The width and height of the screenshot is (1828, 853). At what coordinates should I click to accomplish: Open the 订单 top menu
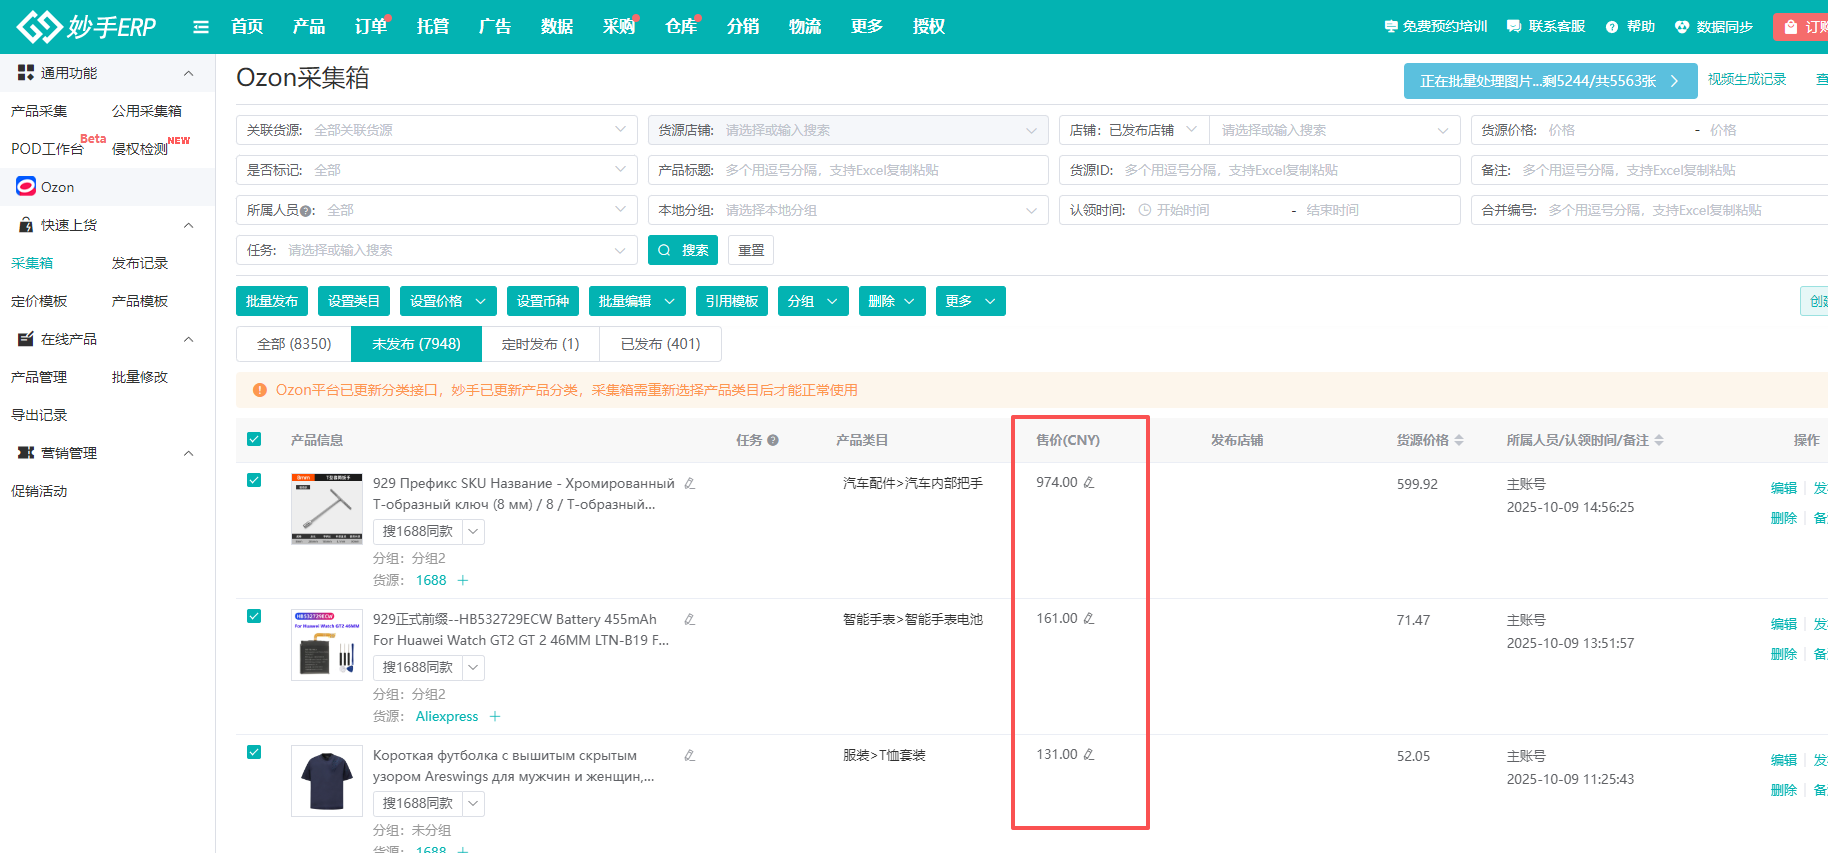371,27
